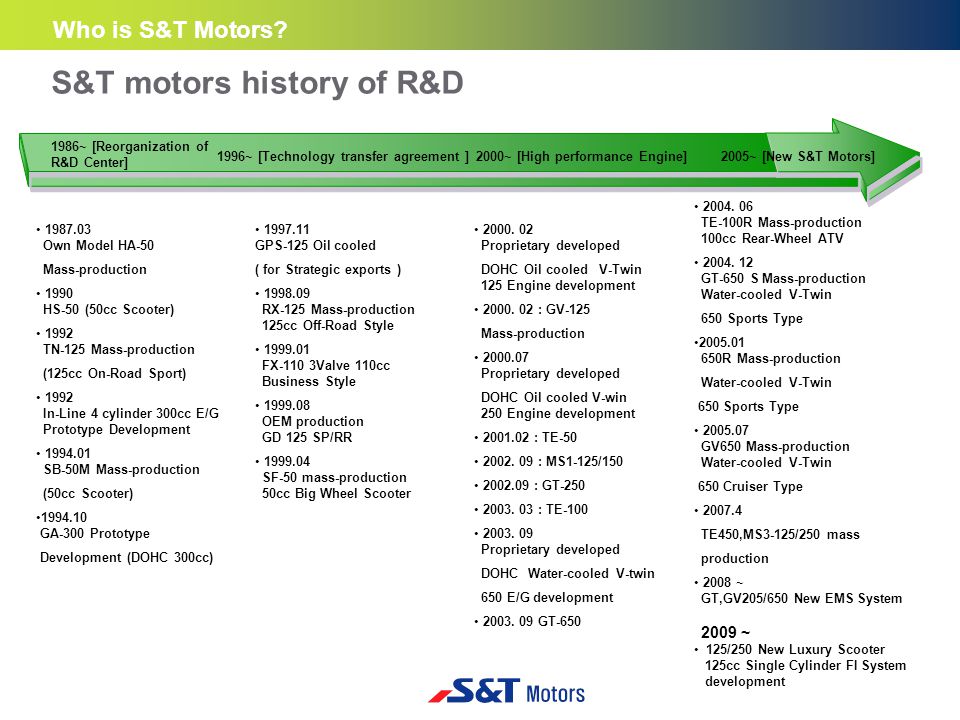
Task: Click '125cc Off-Road Style' text
Action: [328, 326]
